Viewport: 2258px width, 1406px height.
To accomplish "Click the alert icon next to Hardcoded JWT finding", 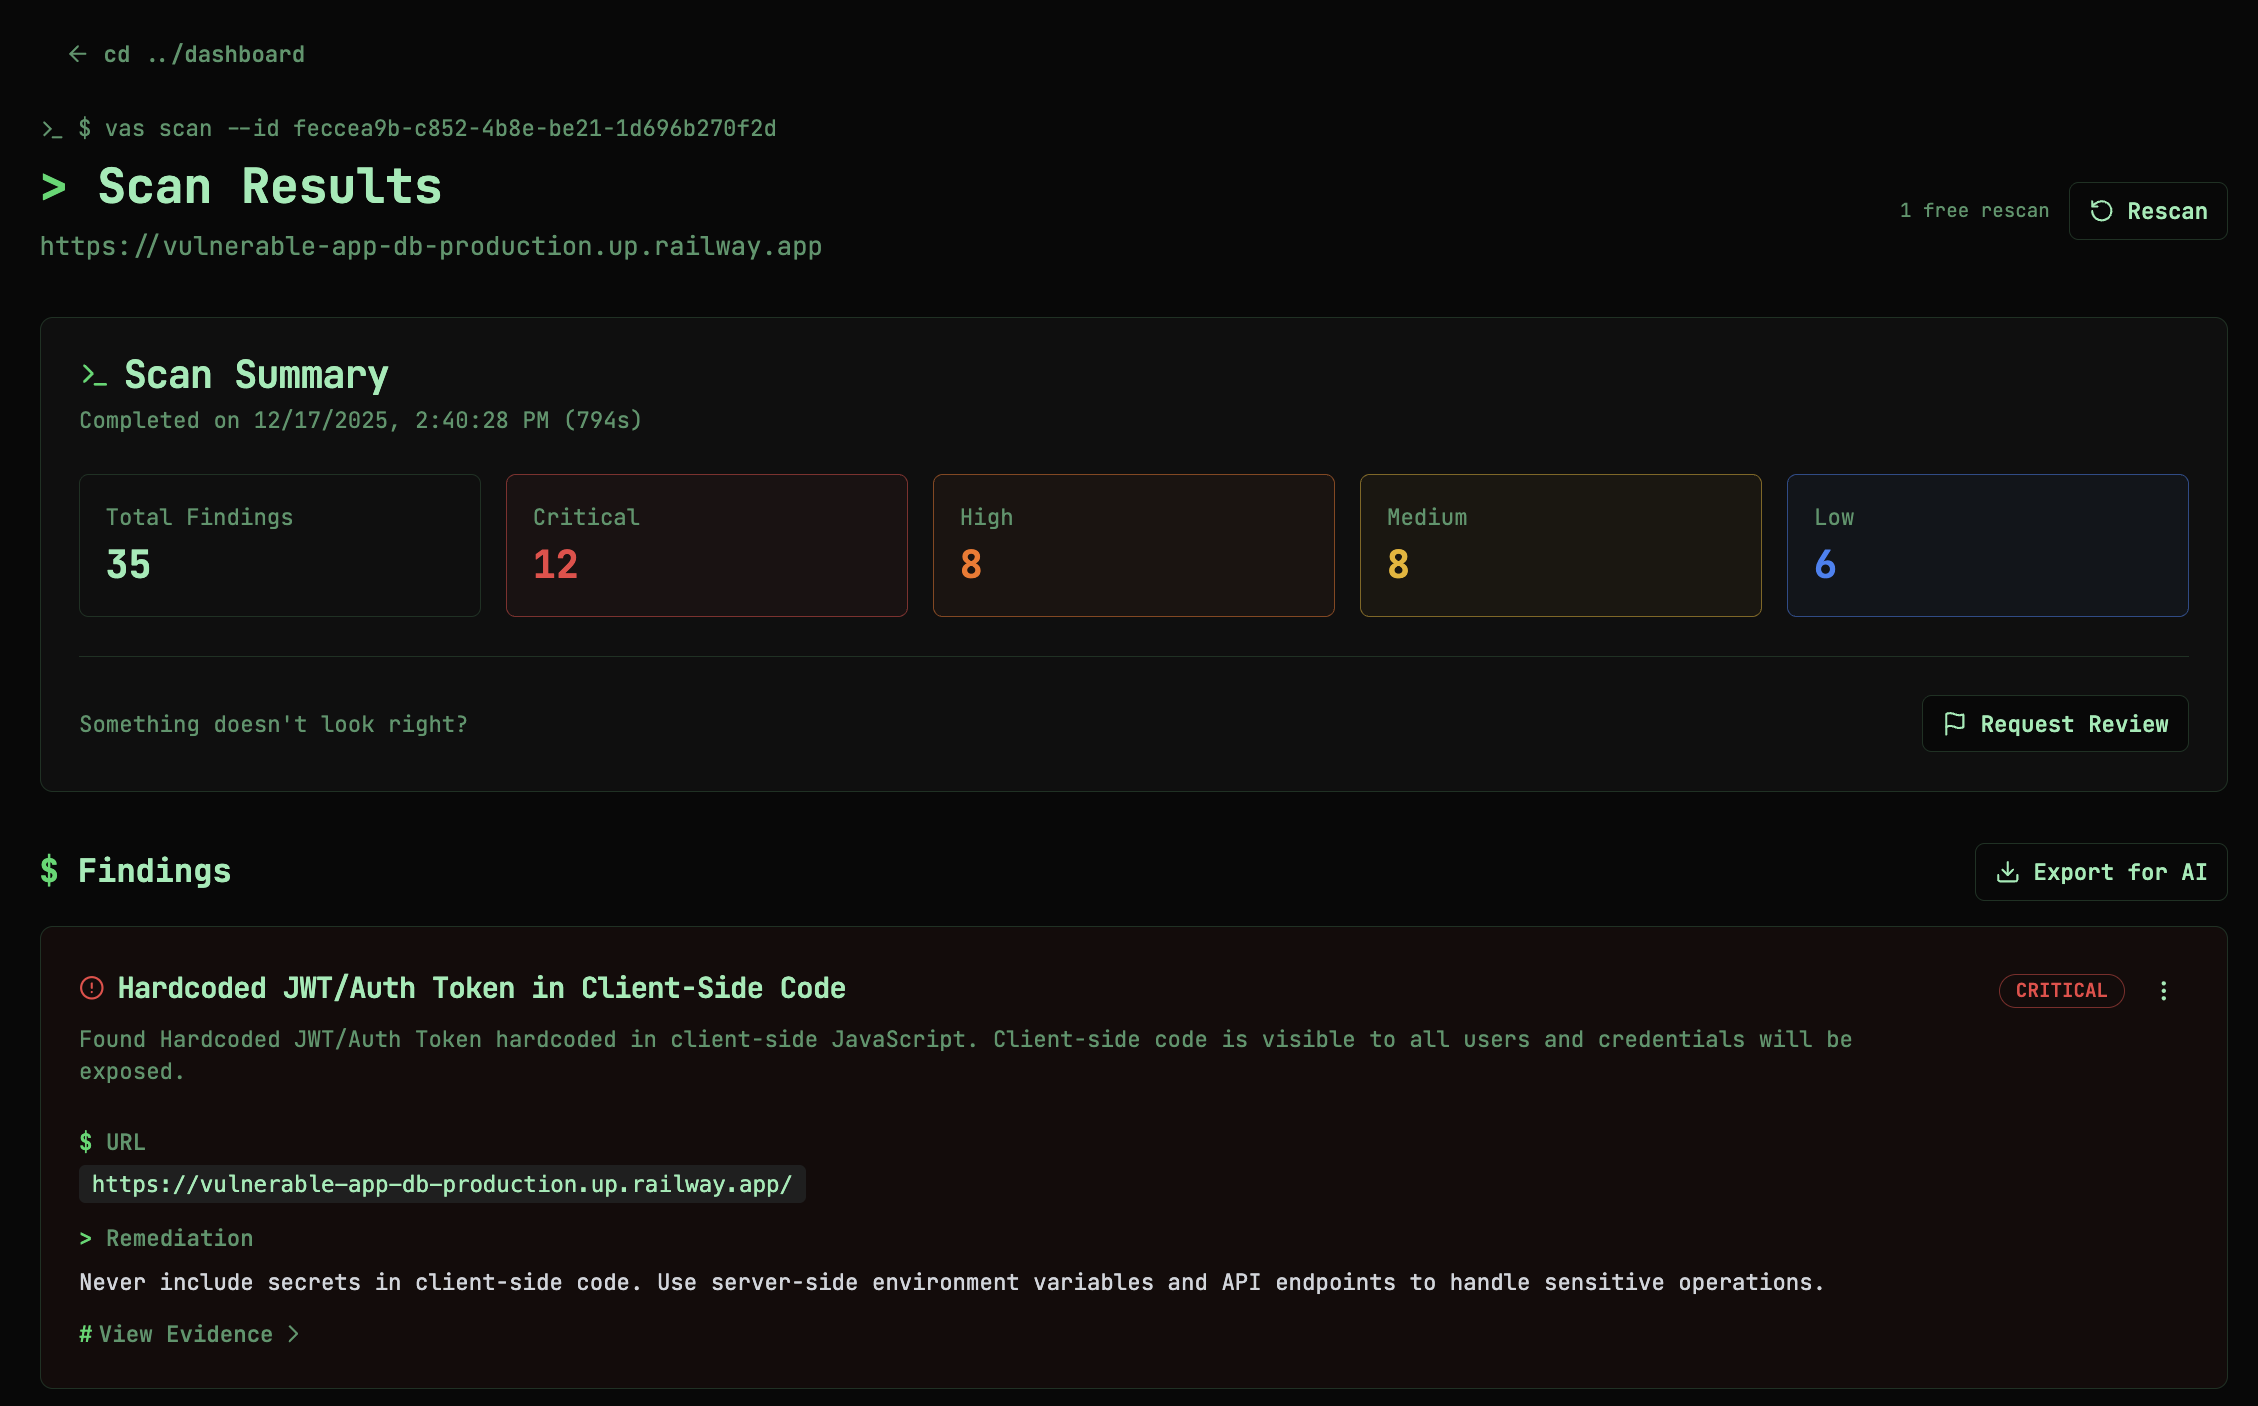I will click(91, 988).
